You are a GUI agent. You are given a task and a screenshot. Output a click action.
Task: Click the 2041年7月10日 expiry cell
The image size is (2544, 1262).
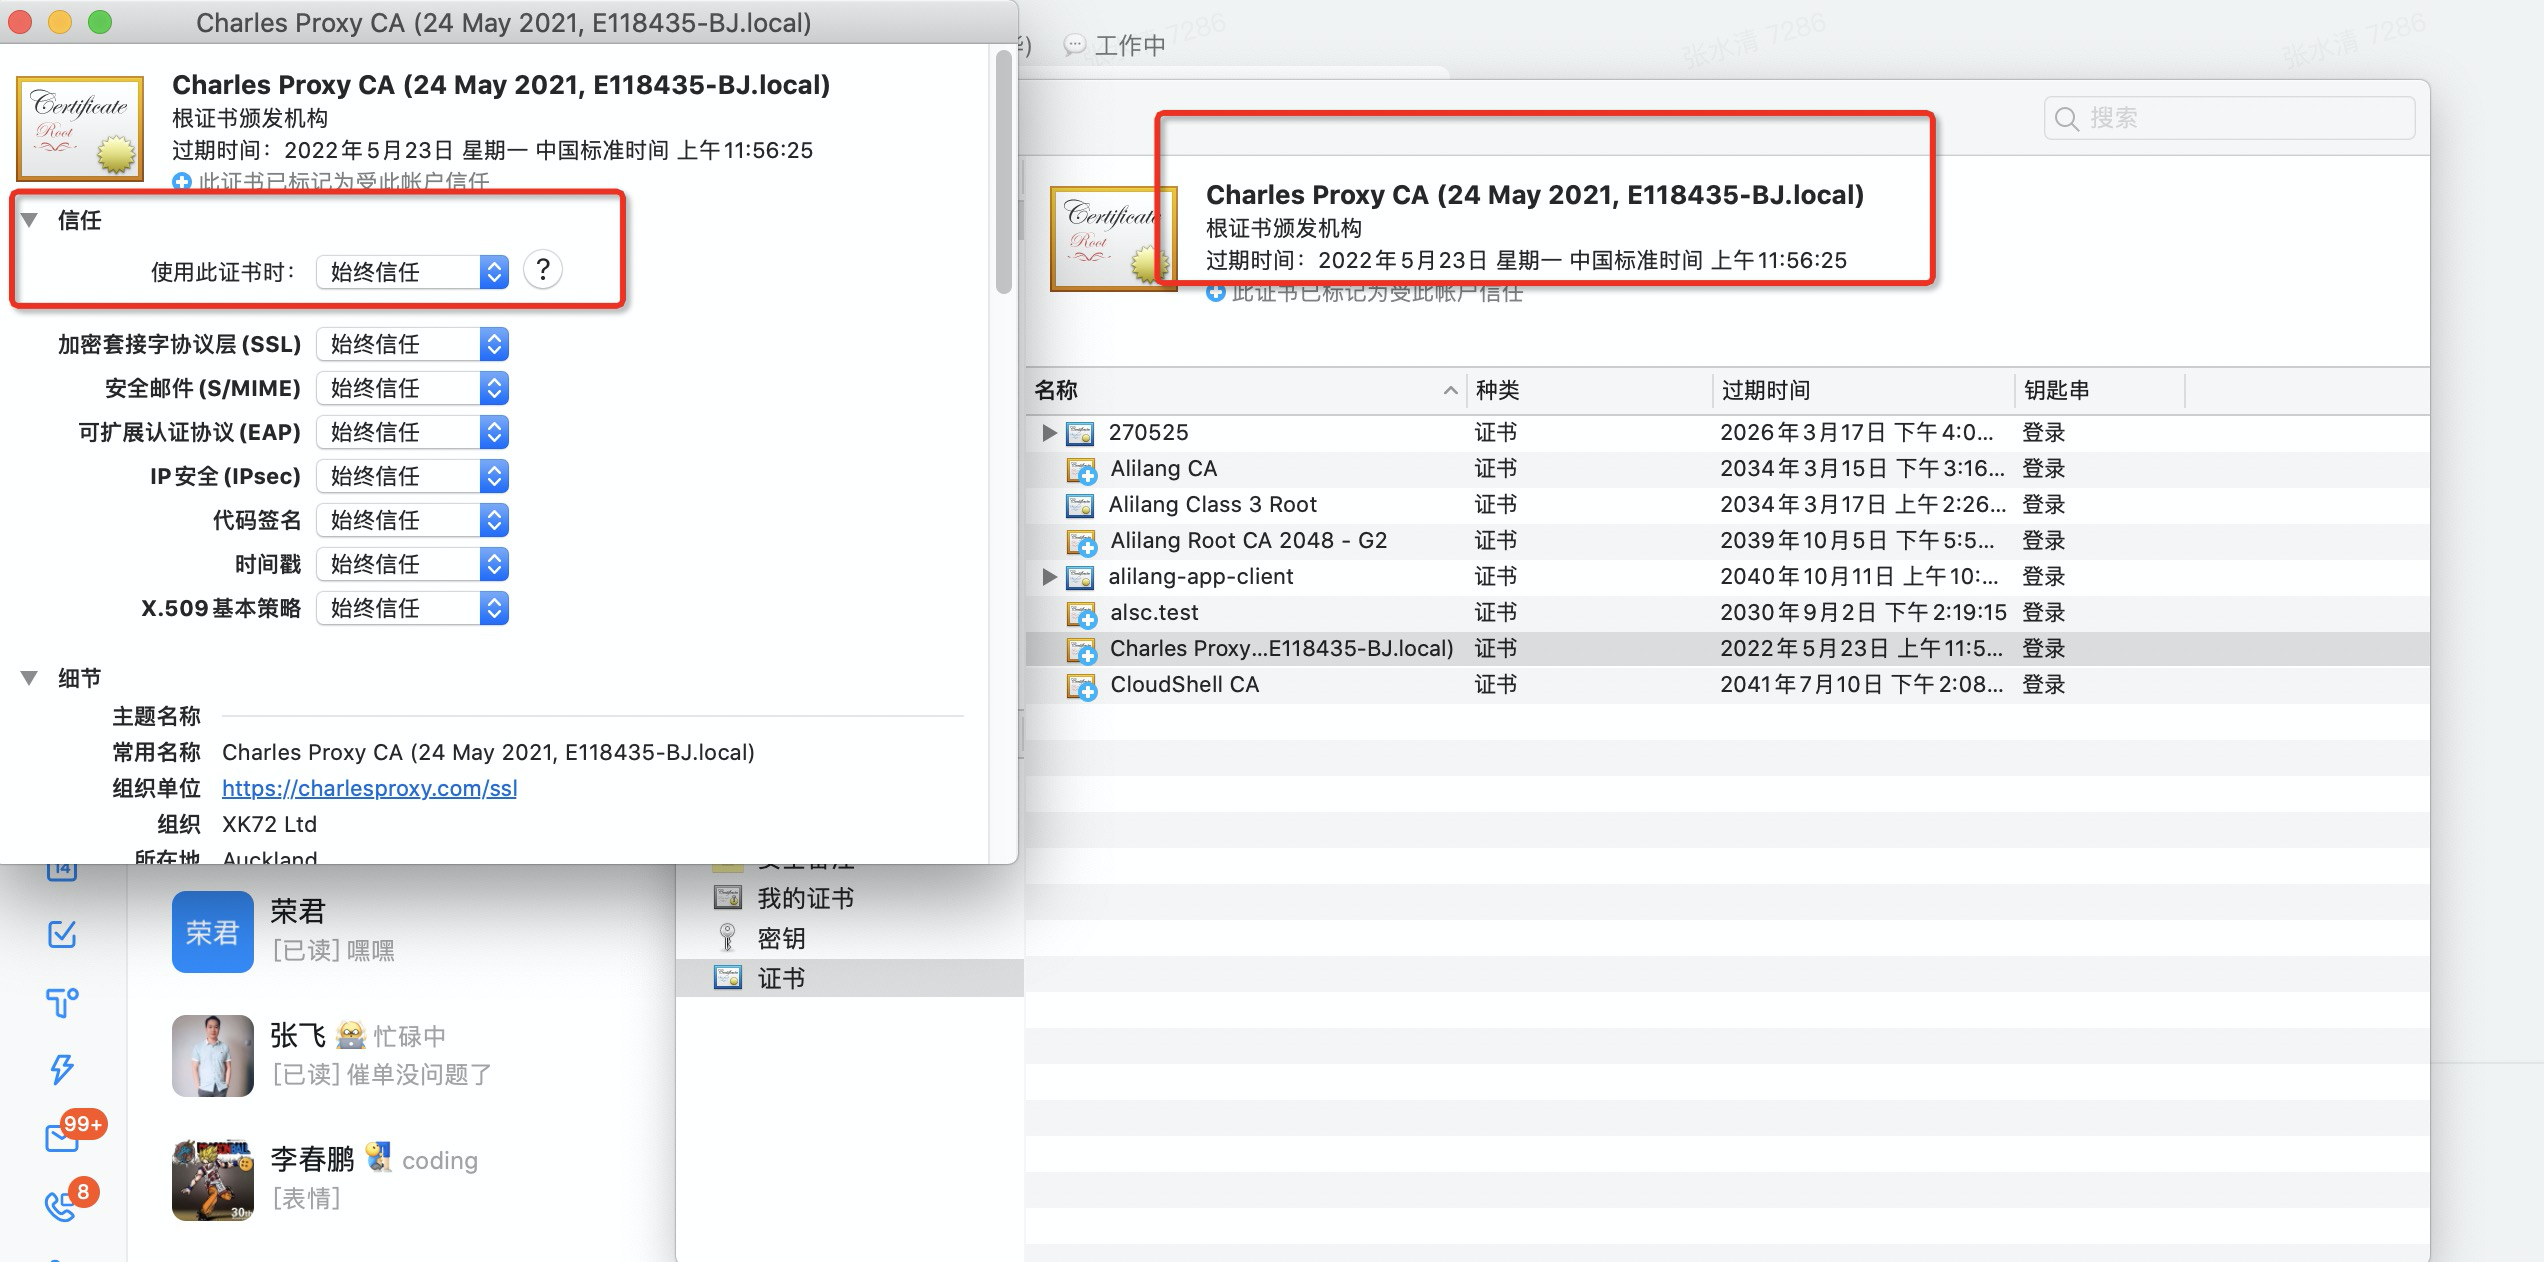(x=1861, y=685)
